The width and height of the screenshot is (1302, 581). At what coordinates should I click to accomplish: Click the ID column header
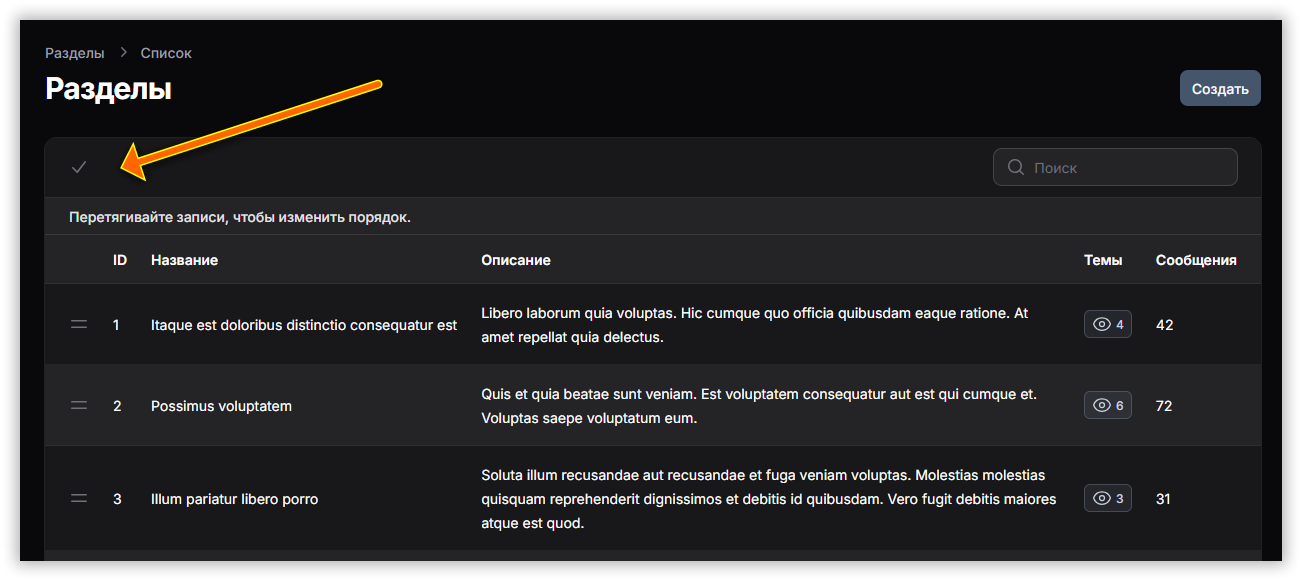point(120,260)
